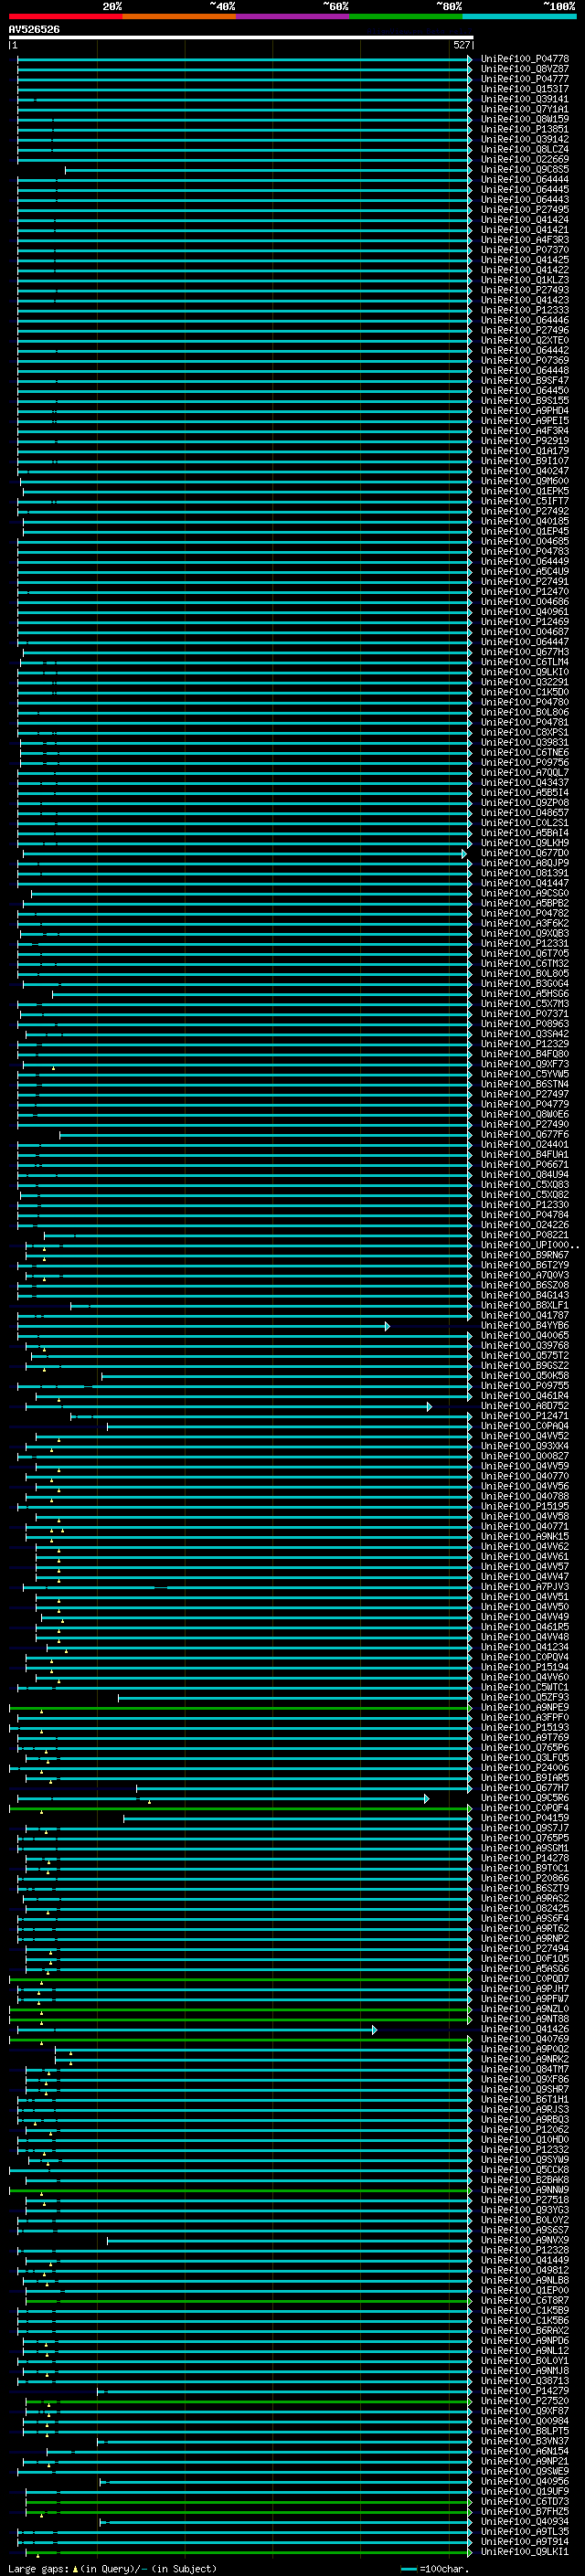Select the hit label UniRef100_B3G0G4
The image size is (585, 2576).
(x=525, y=983)
